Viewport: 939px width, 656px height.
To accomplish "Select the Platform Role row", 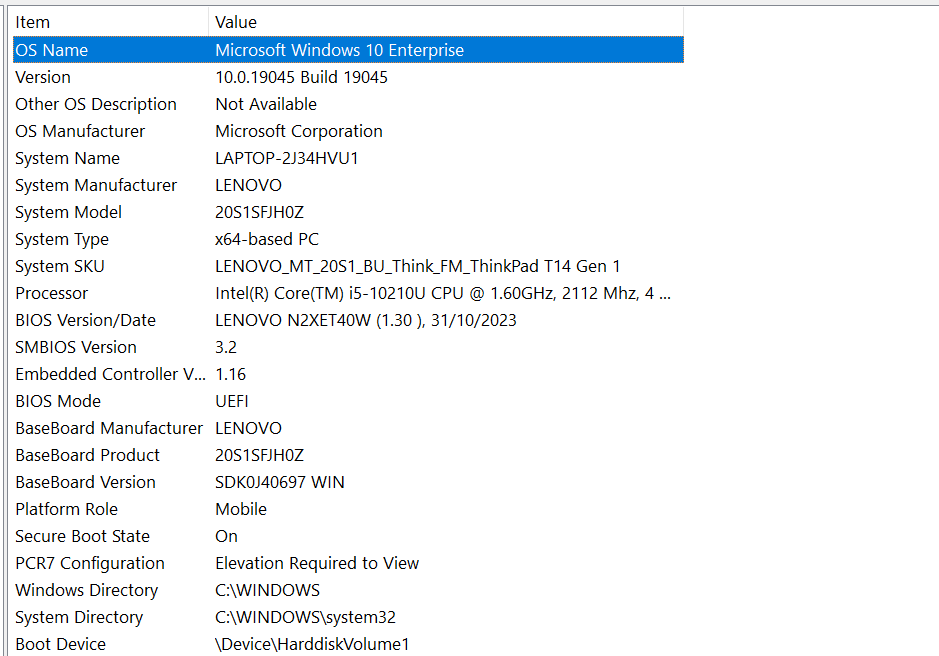I will [x=348, y=509].
